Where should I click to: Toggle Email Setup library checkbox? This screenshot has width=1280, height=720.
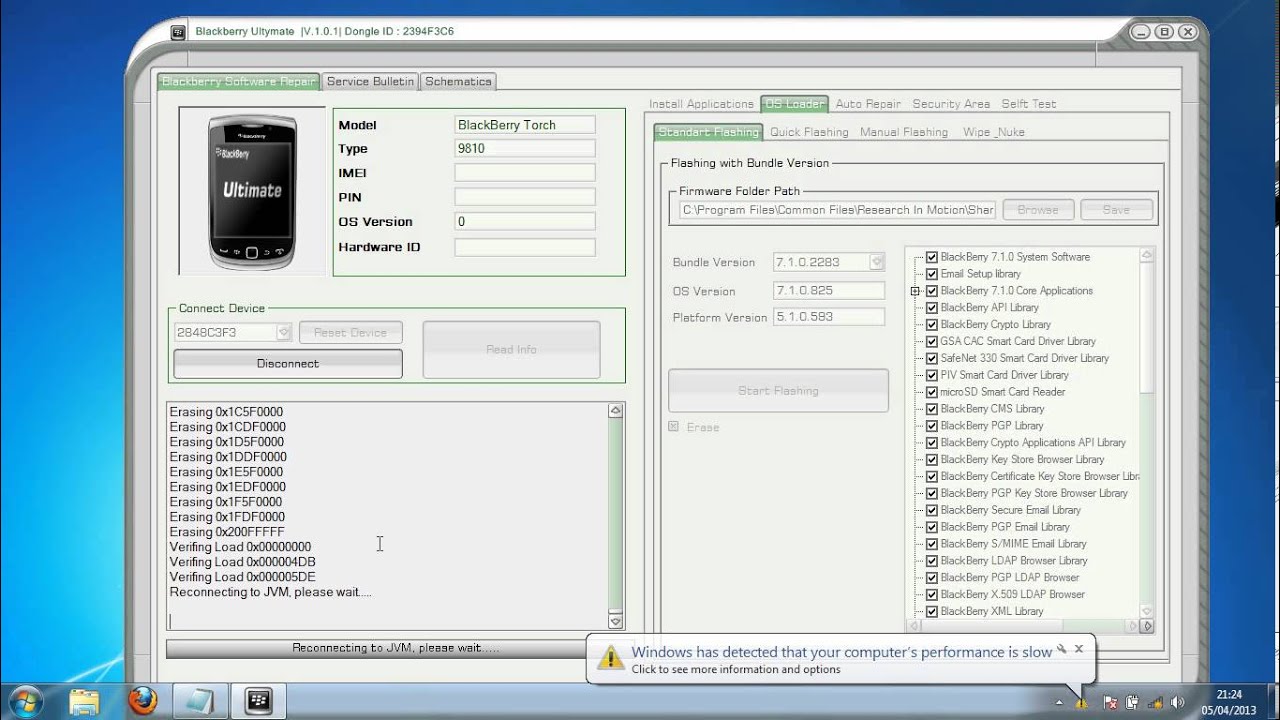click(932, 274)
